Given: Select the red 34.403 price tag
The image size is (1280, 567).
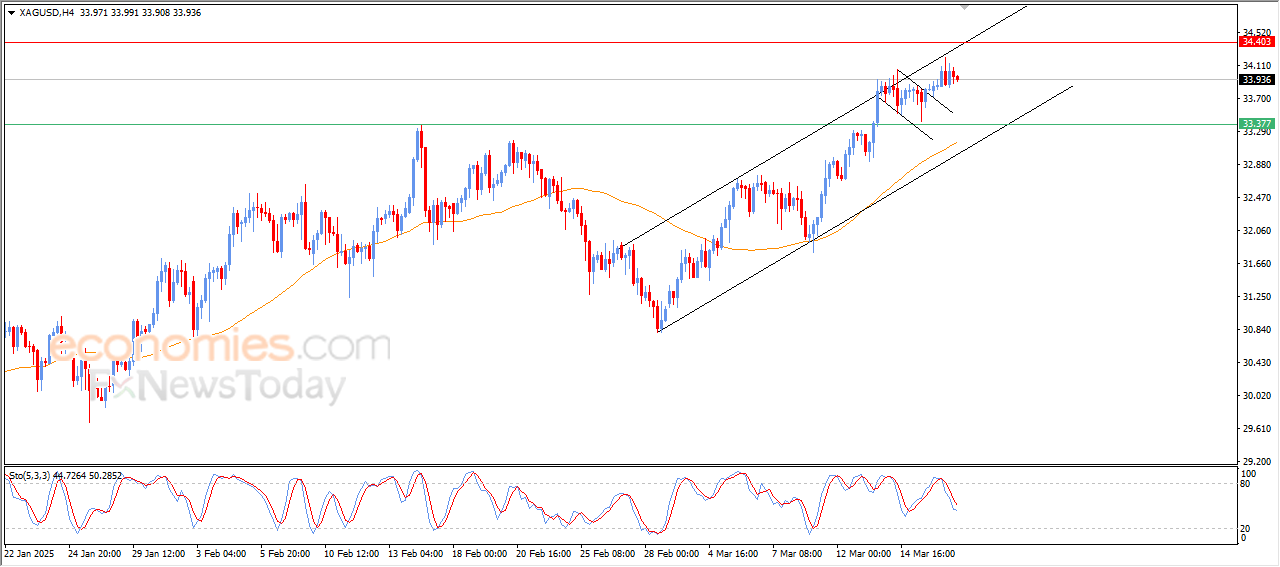Looking at the screenshot, I should point(1257,42).
